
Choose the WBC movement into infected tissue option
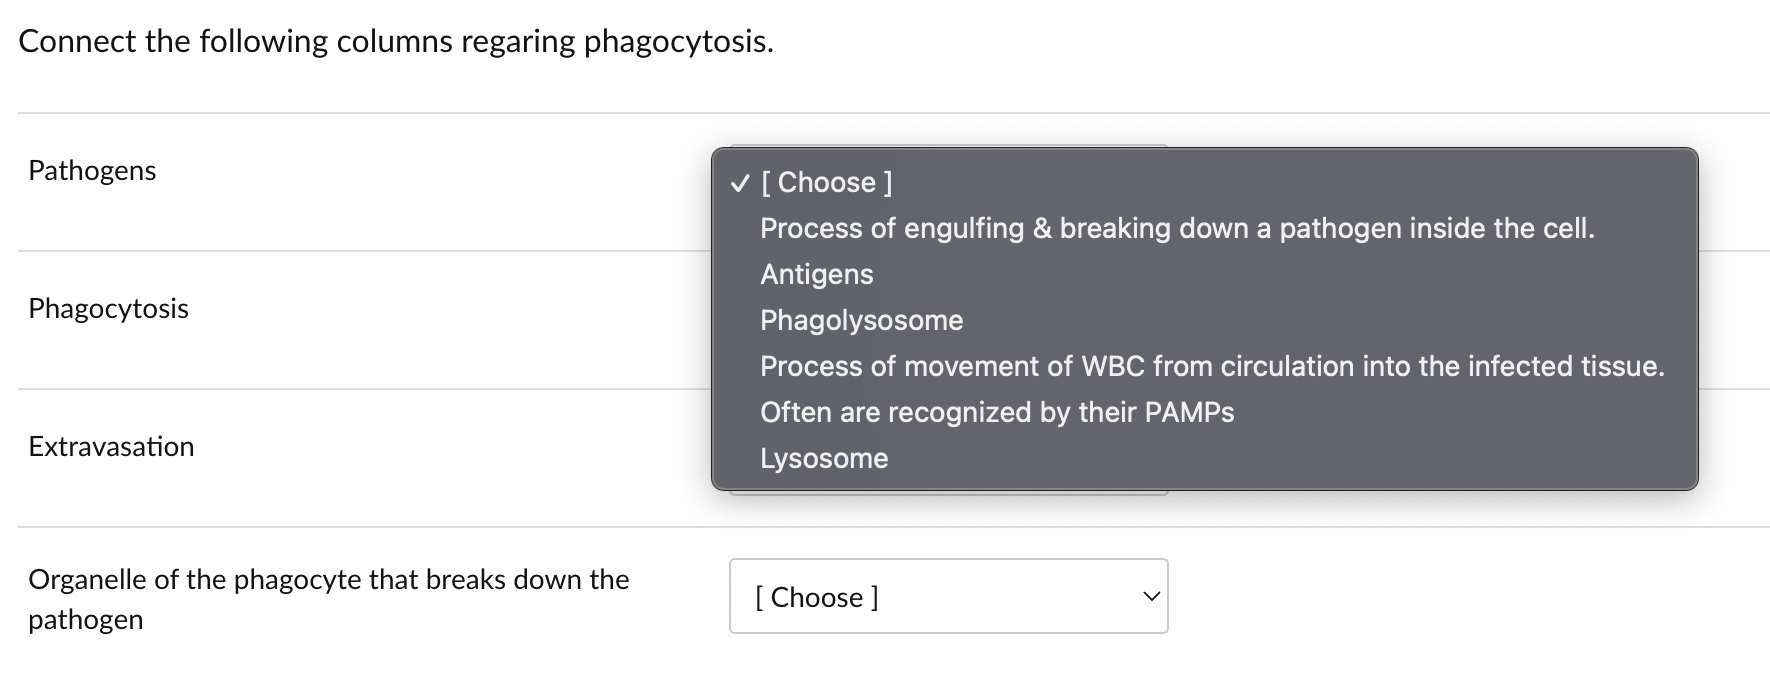[1213, 366]
